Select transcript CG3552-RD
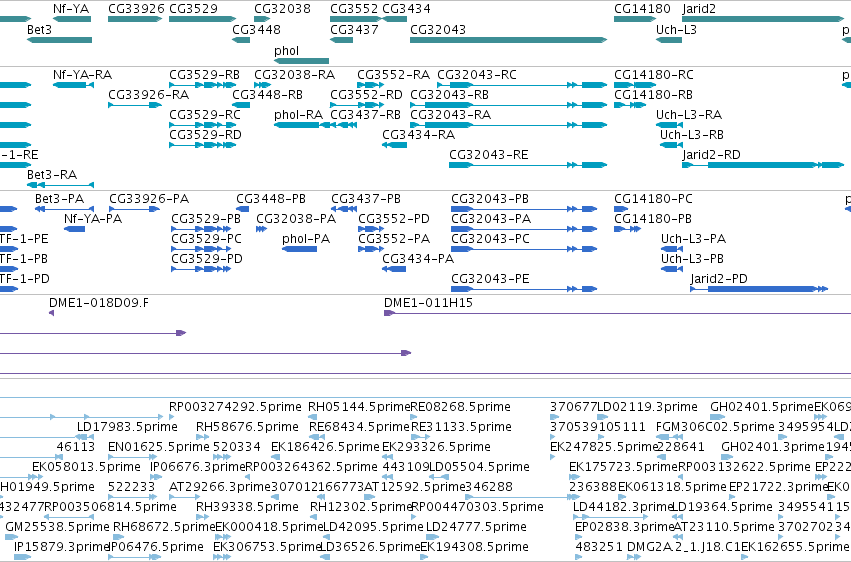Viewport: 851px width, 562px height. 366,94
